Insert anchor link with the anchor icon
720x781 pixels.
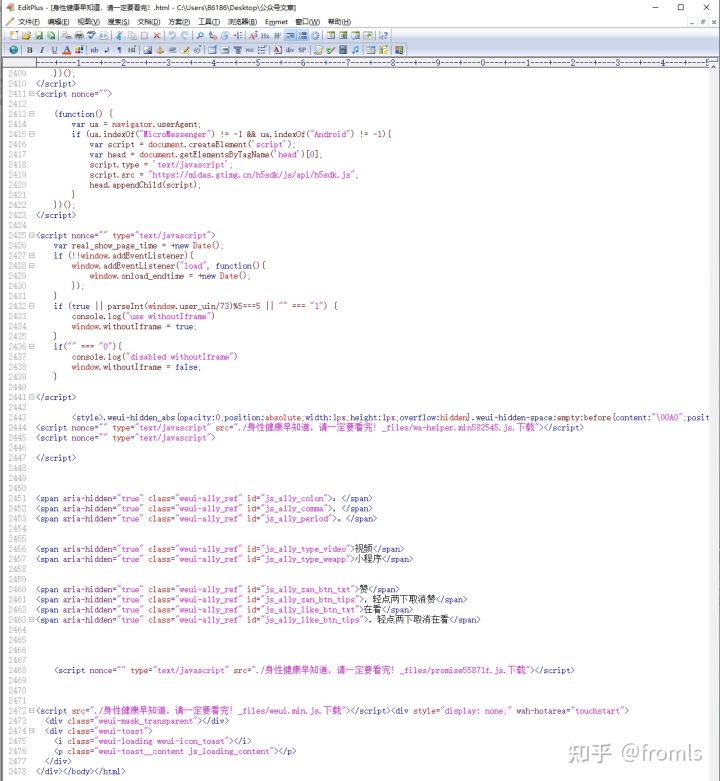point(160,50)
